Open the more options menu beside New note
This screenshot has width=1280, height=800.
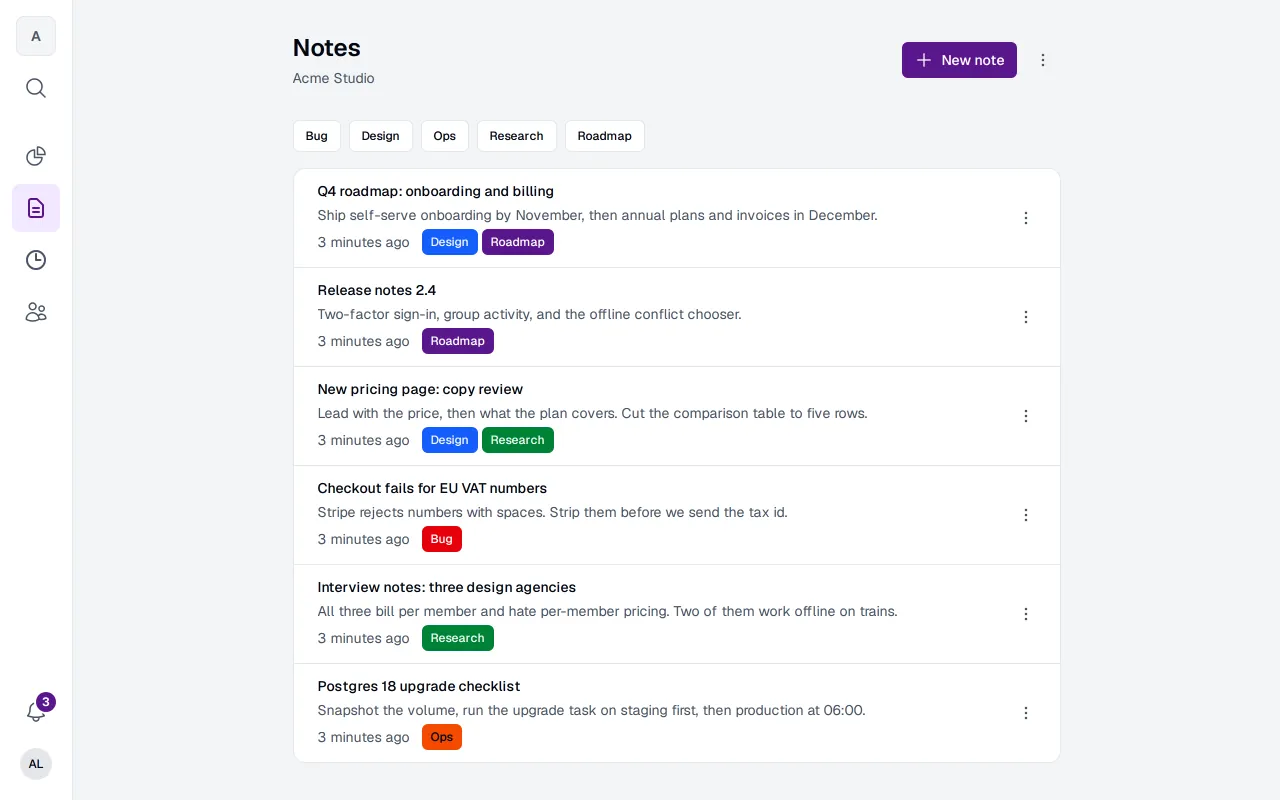[1043, 60]
